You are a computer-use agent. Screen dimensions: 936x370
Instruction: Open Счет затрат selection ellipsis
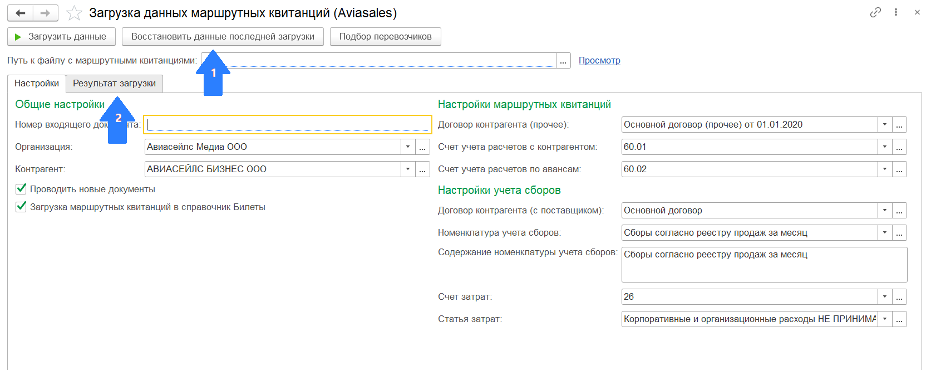900,297
